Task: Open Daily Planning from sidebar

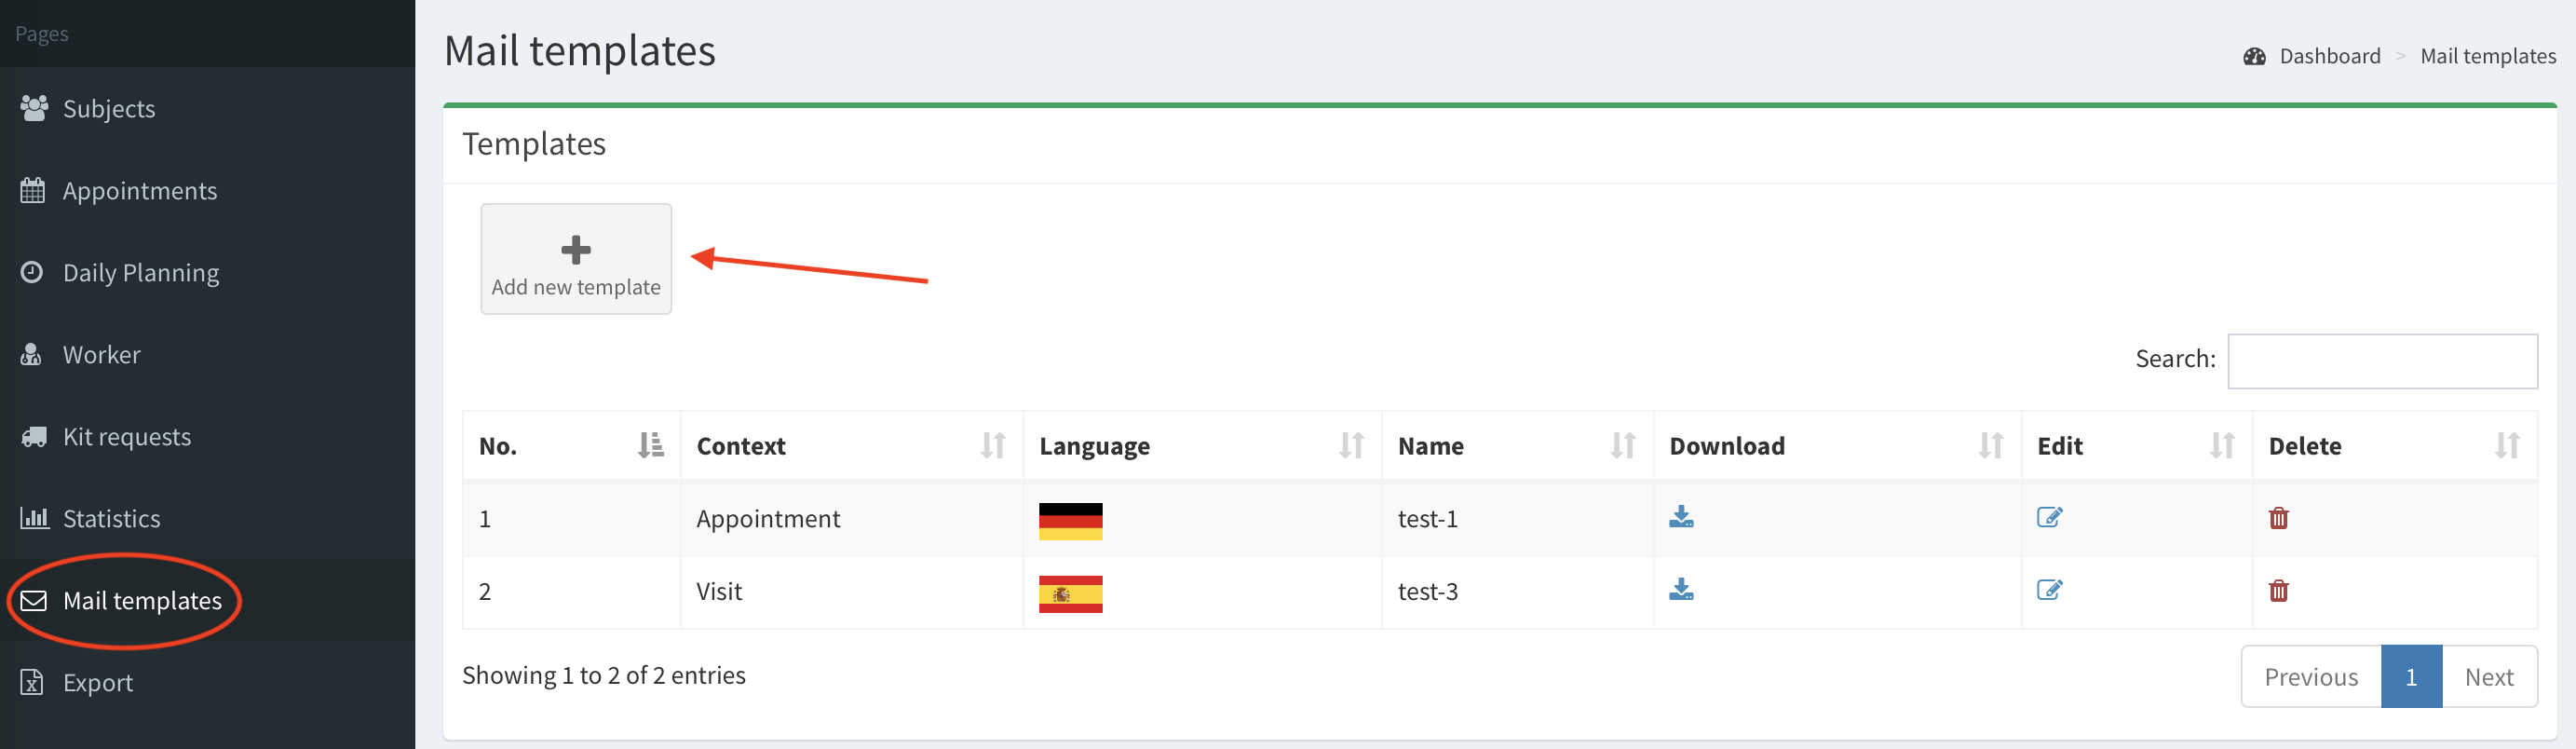Action: pos(140,273)
